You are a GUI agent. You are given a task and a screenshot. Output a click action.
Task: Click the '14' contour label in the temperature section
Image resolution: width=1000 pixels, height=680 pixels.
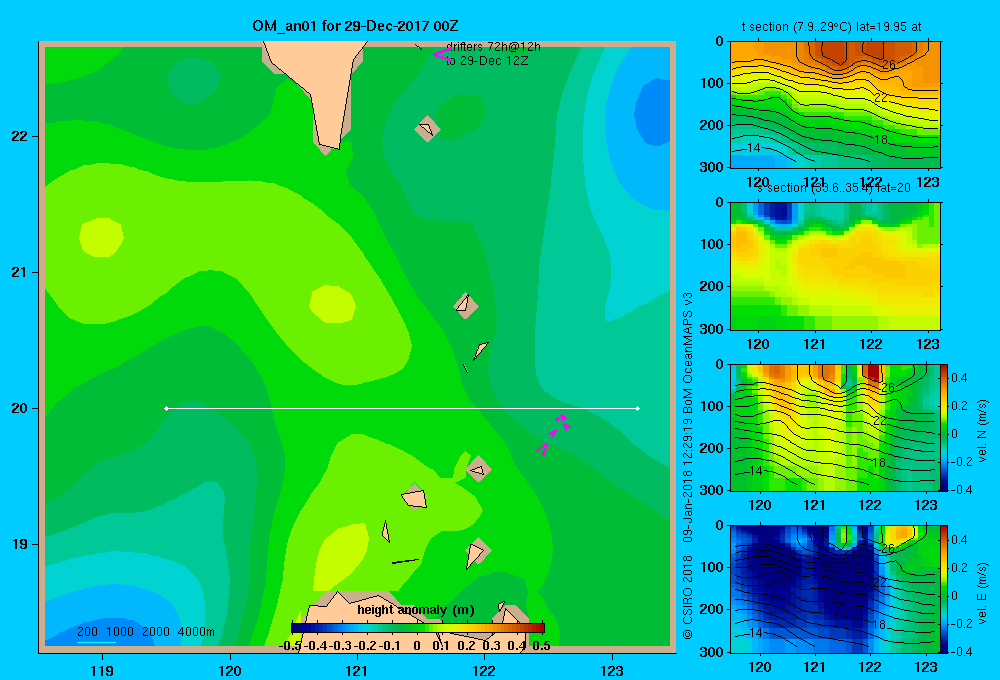coord(754,147)
